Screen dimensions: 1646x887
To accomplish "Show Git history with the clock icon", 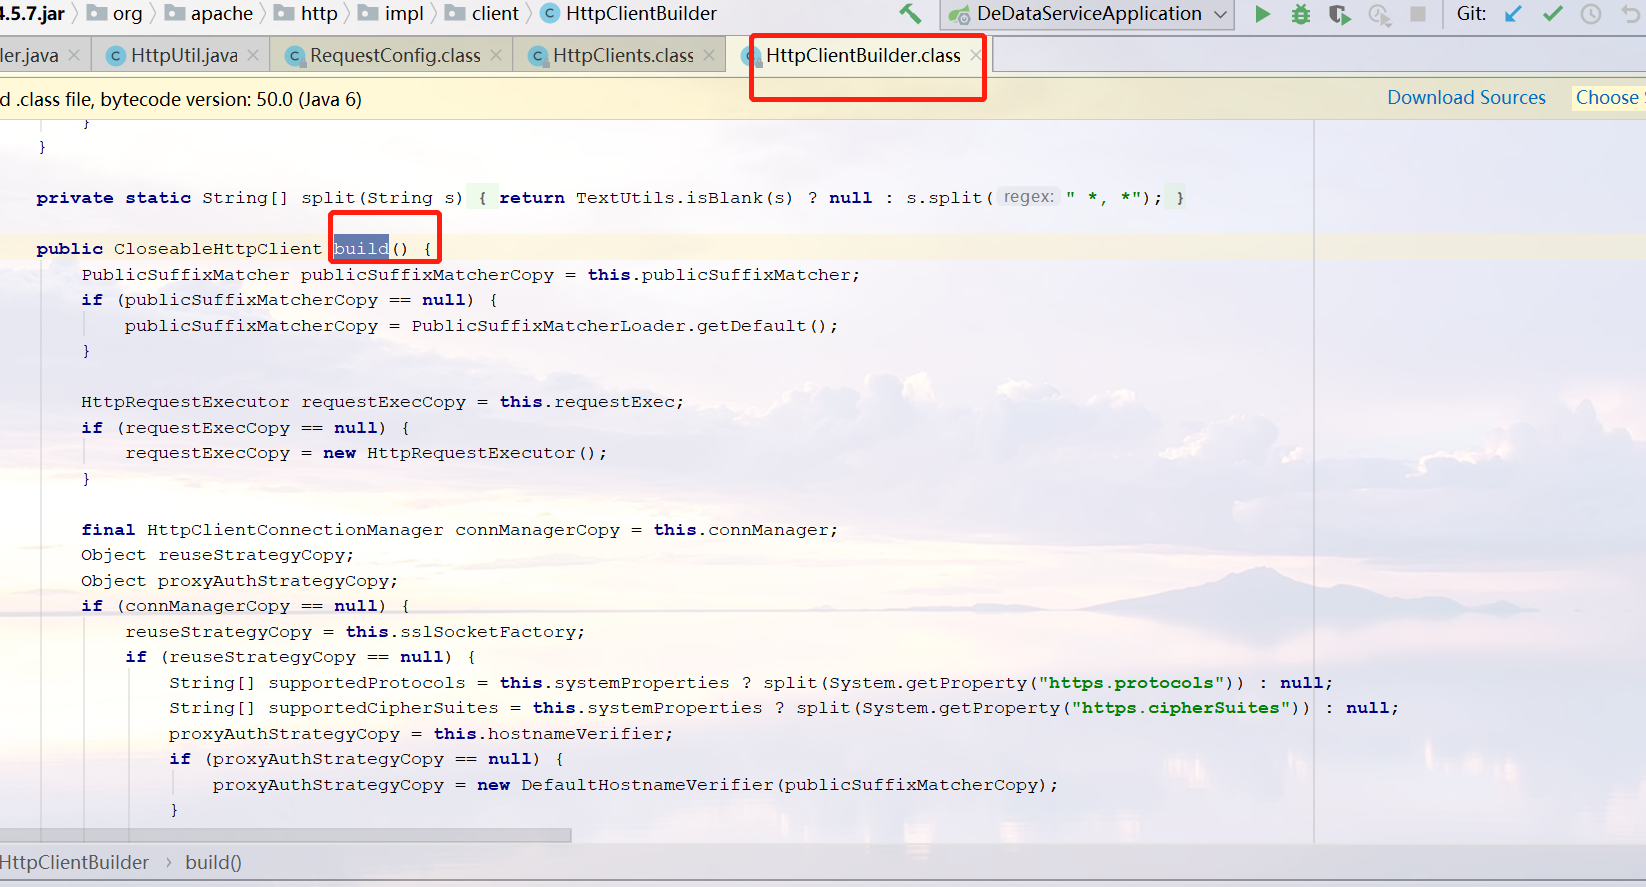I will (x=1591, y=14).
